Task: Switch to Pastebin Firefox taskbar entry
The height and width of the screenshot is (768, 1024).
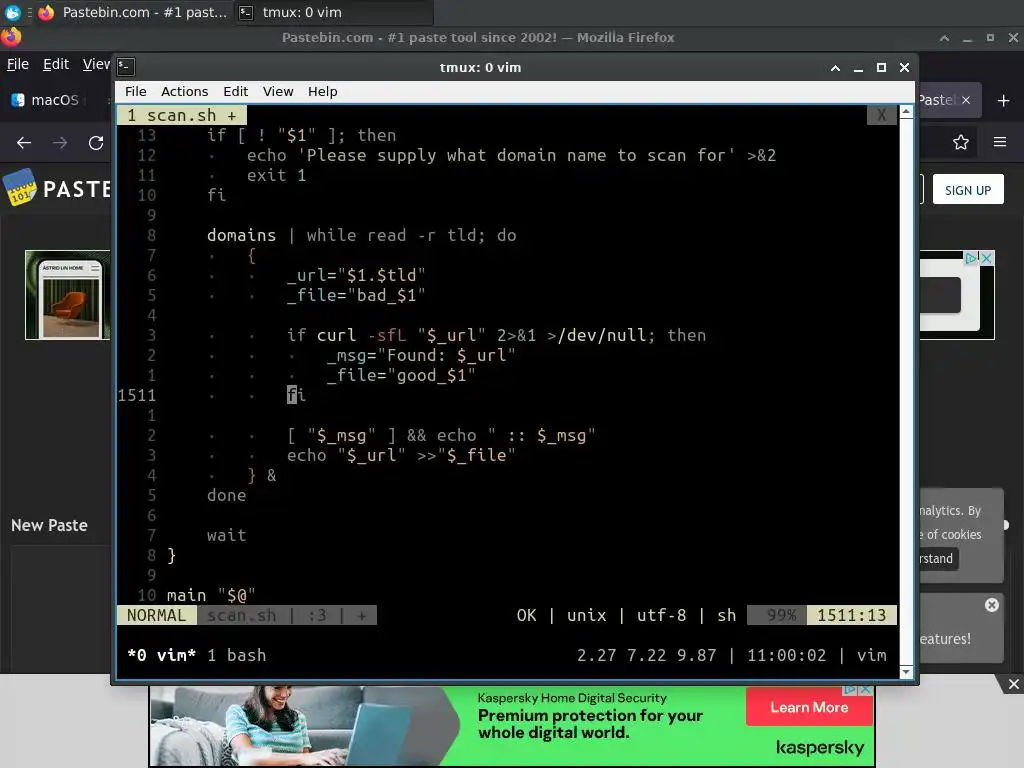Action: pyautogui.click(x=133, y=12)
